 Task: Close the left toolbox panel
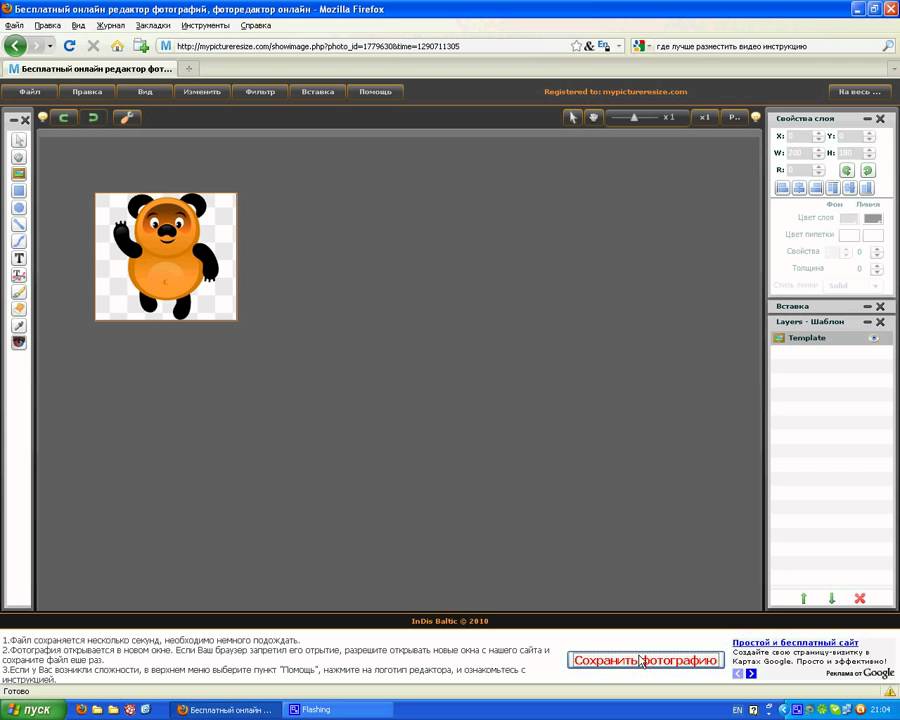click(x=25, y=120)
